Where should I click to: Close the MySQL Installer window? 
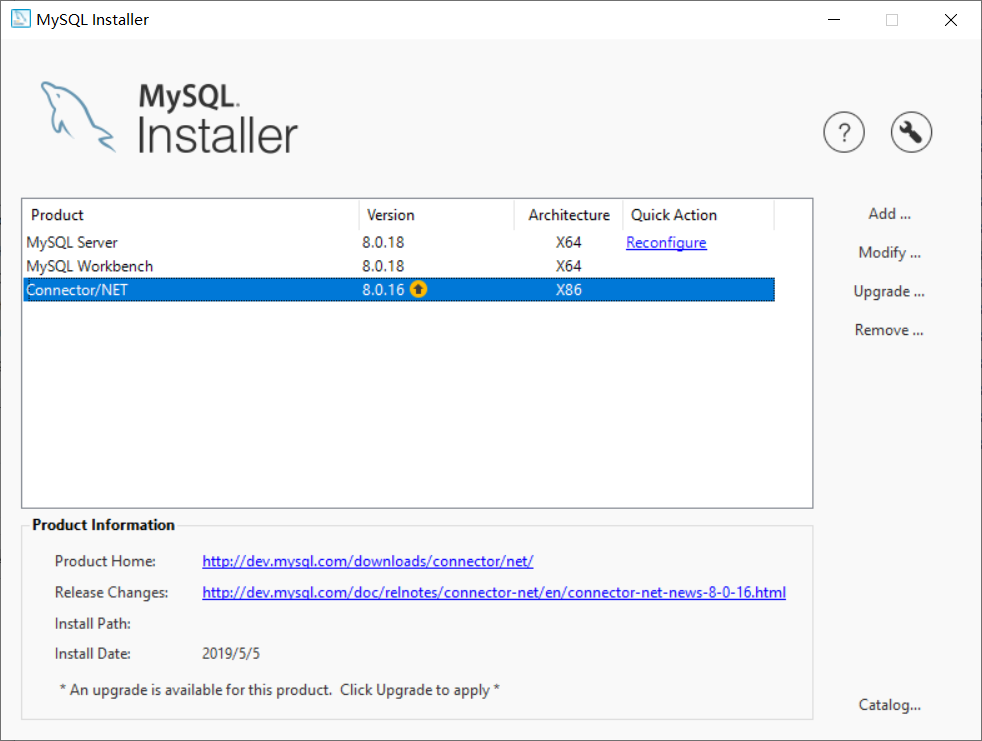(x=951, y=19)
